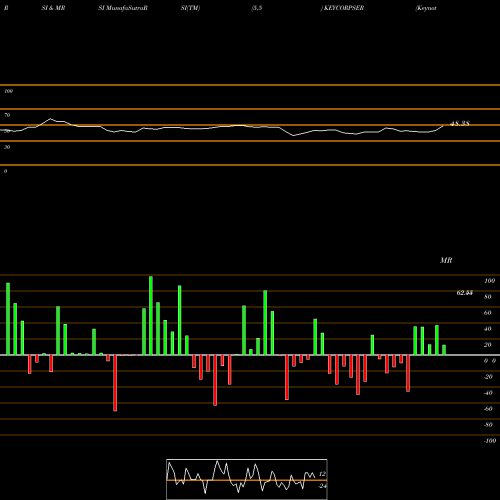Click the '40' label on MR axis
Screen dimensions: 500x500
click(488, 329)
